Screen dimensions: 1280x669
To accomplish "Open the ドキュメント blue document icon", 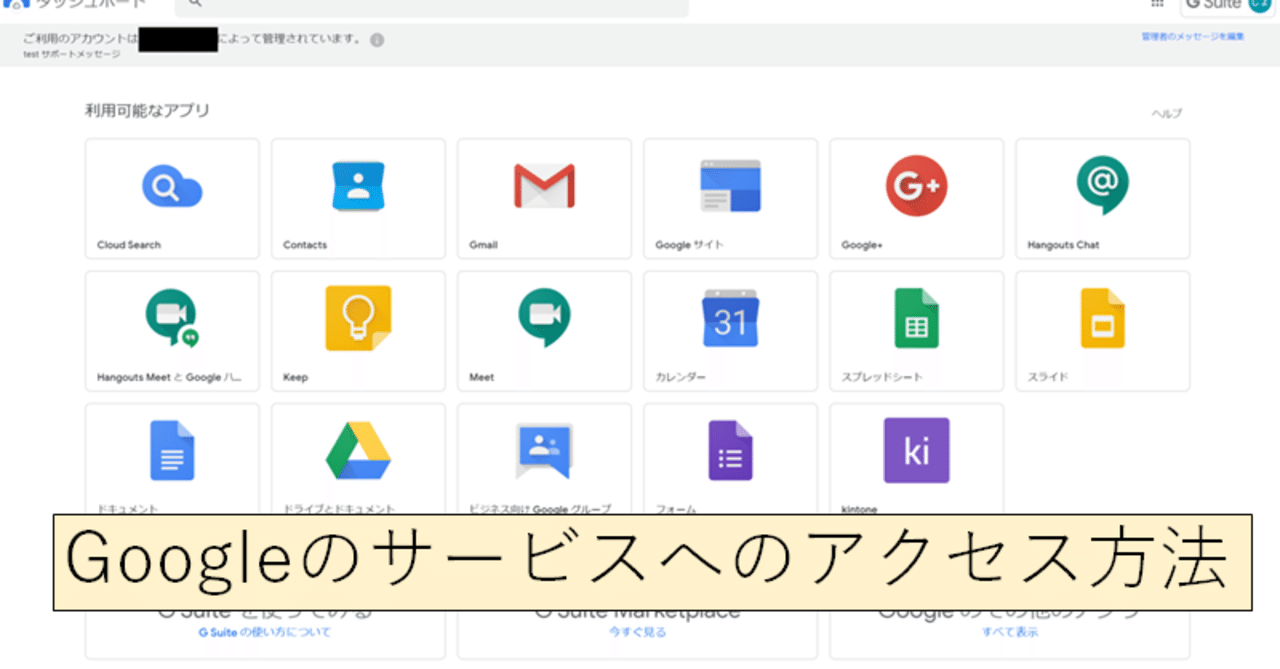I will click(172, 451).
